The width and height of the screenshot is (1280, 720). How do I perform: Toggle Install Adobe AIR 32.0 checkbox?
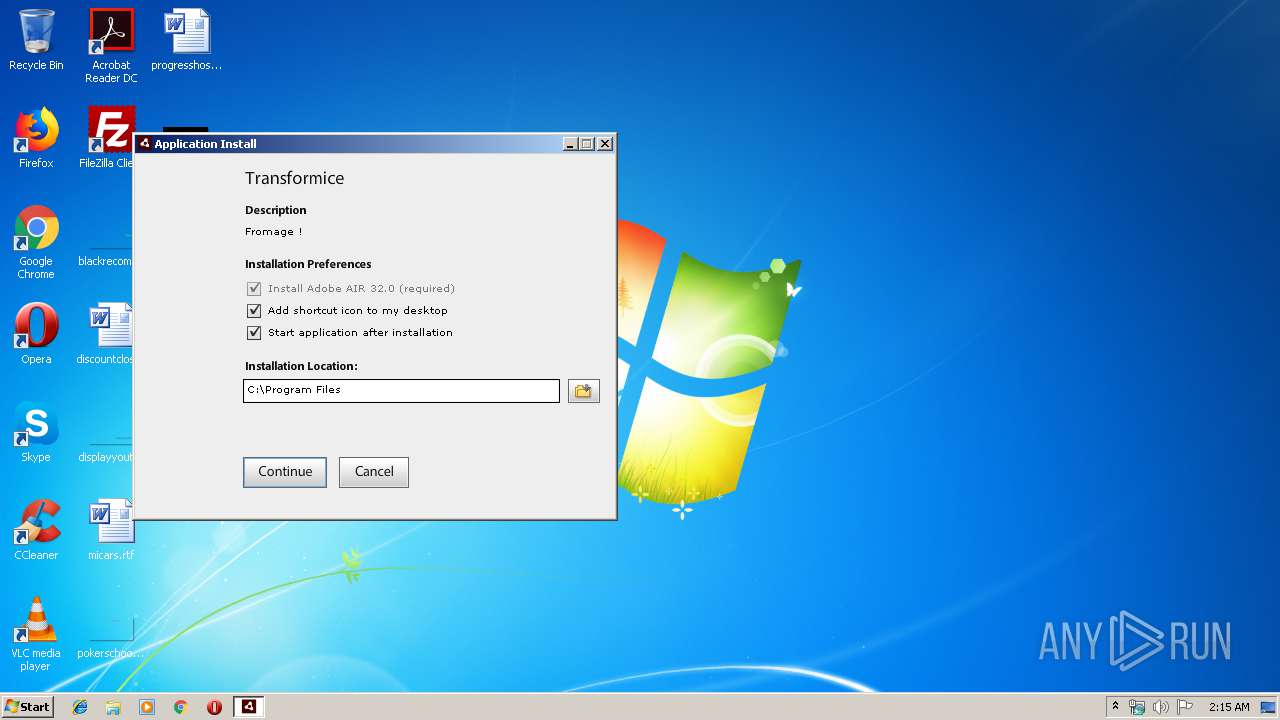point(254,289)
